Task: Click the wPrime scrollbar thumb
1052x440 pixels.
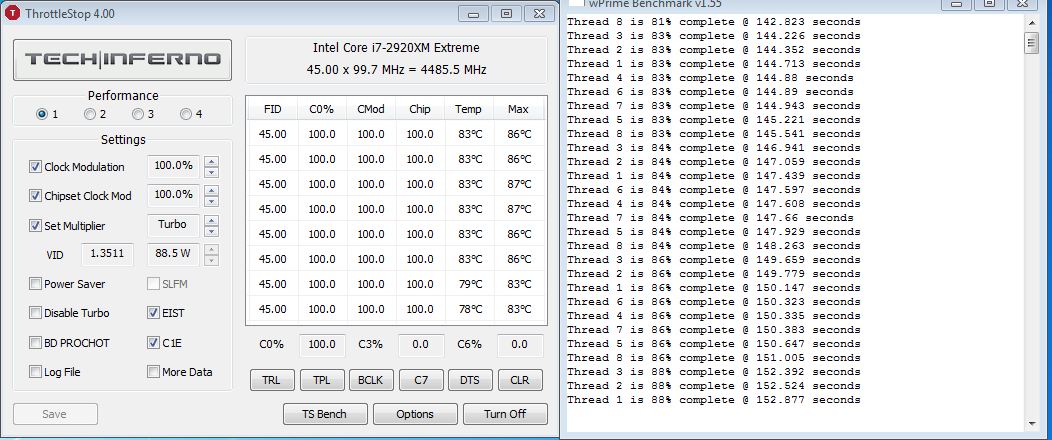Action: [1032, 42]
